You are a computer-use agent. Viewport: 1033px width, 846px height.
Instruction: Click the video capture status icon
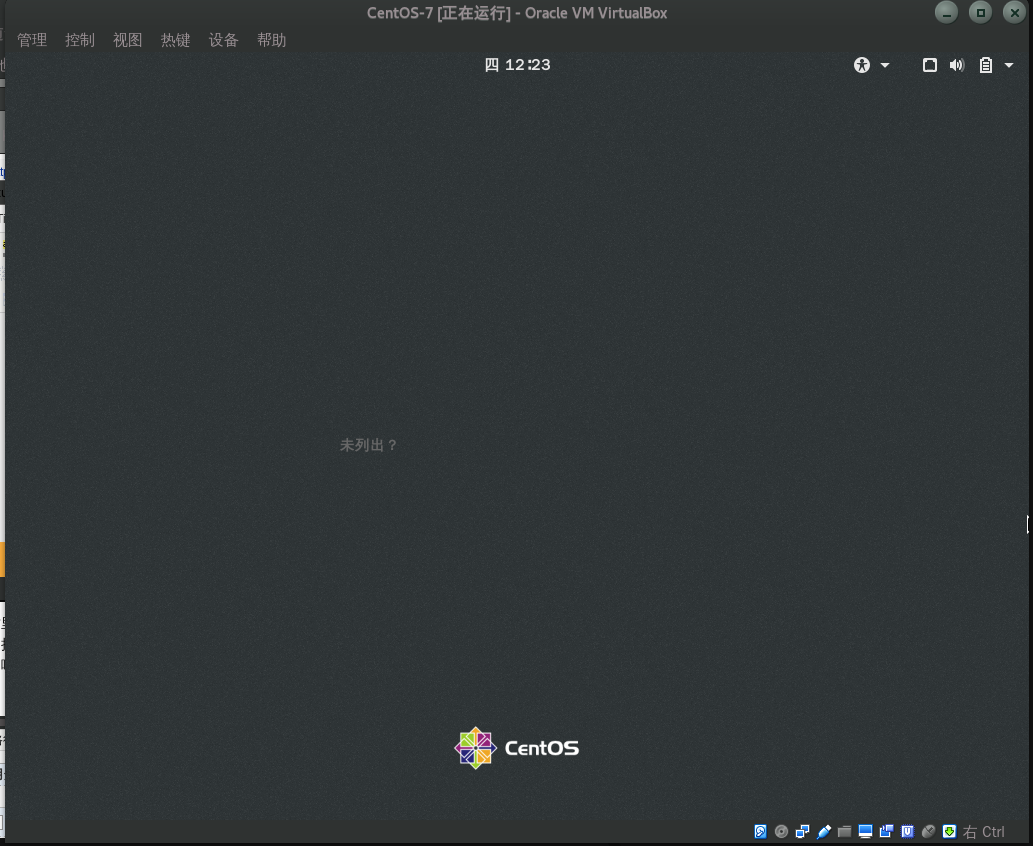887,832
